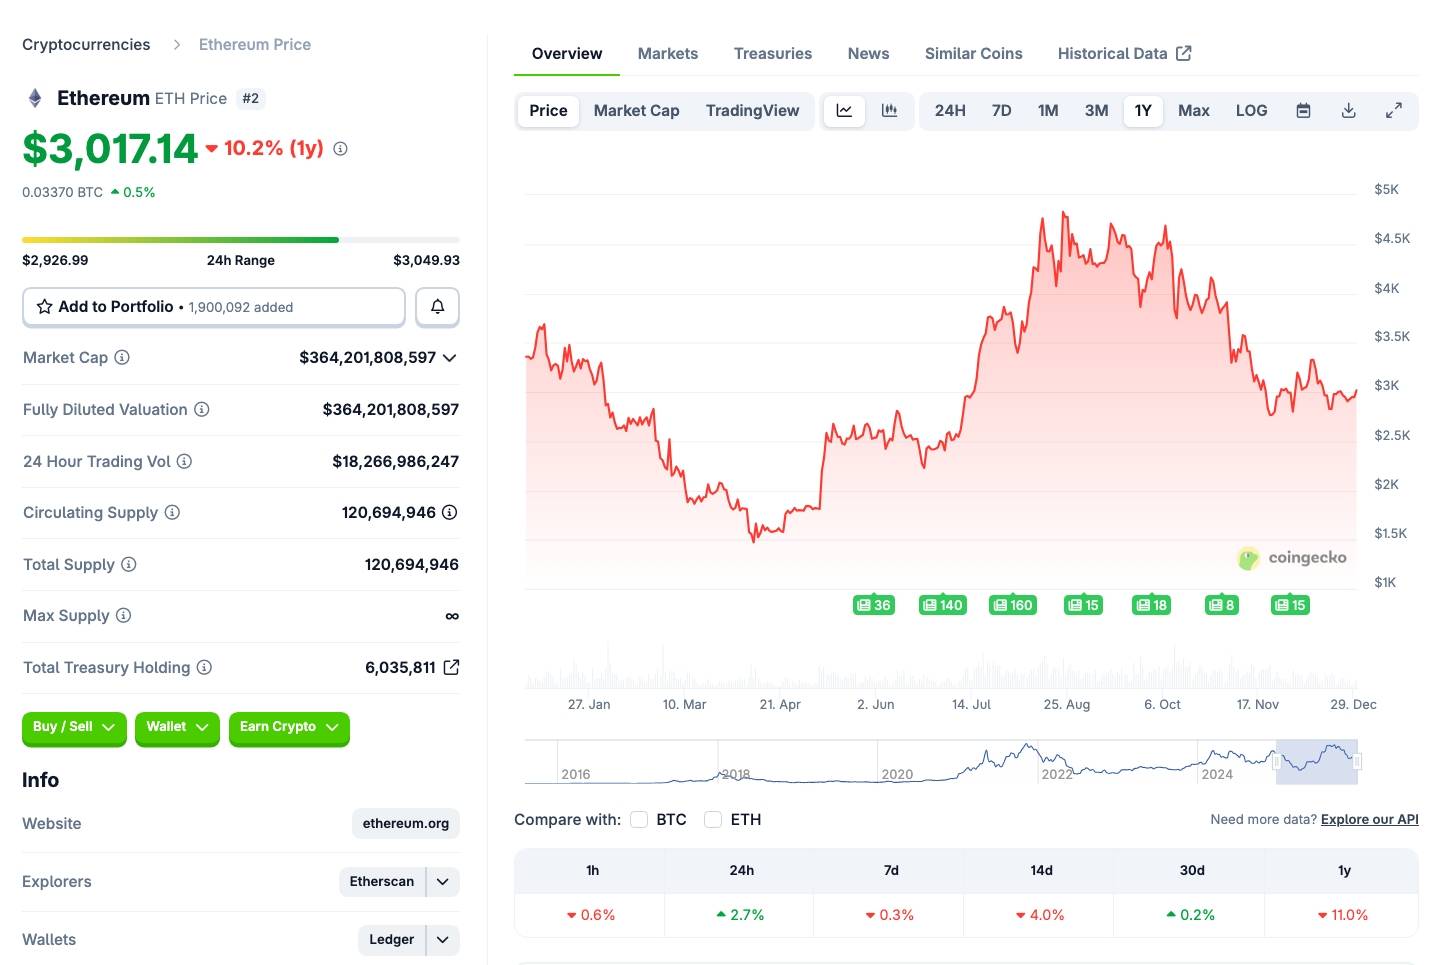The height and width of the screenshot is (965, 1430).
Task: Click the right handle of range navigator
Action: [1357, 762]
